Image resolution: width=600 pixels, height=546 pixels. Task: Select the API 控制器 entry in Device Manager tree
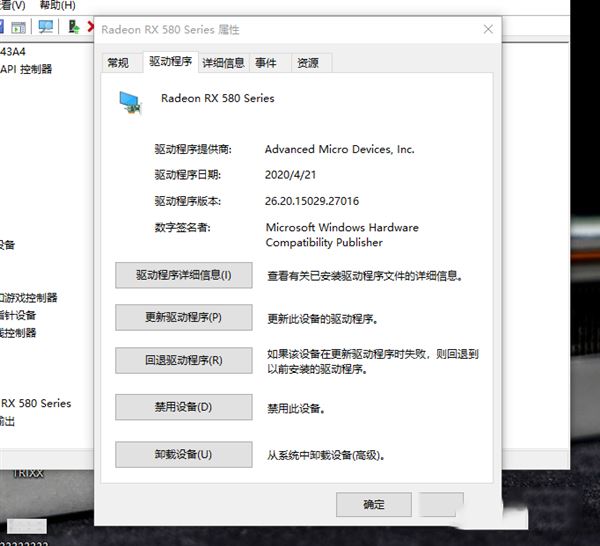pos(26,69)
